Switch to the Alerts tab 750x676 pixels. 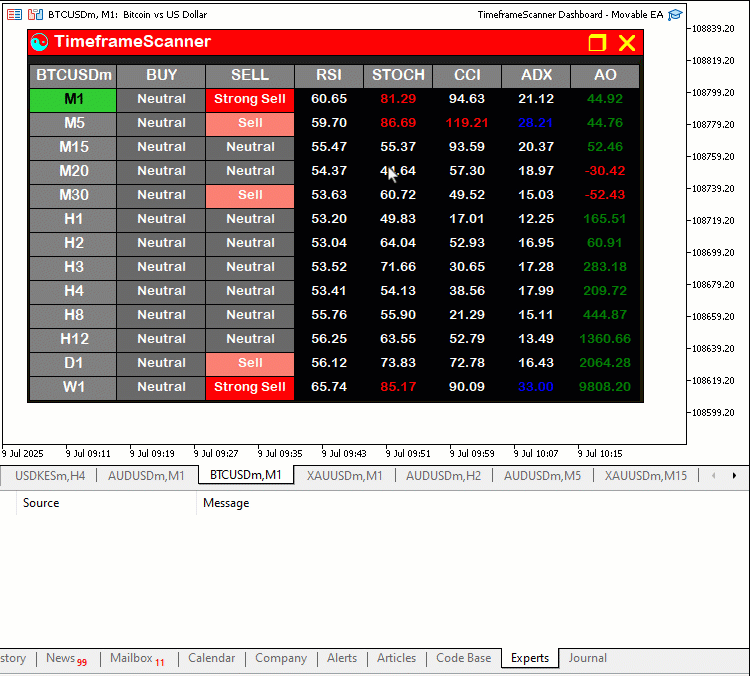tap(342, 659)
